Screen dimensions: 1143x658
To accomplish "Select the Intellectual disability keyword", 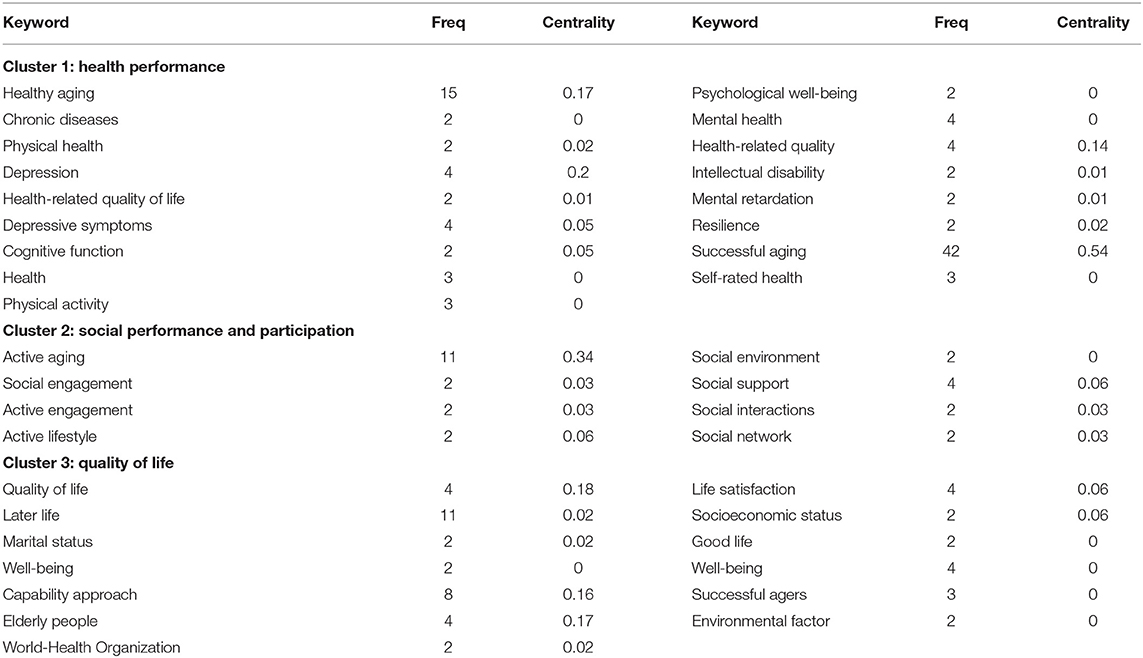I will [x=757, y=173].
